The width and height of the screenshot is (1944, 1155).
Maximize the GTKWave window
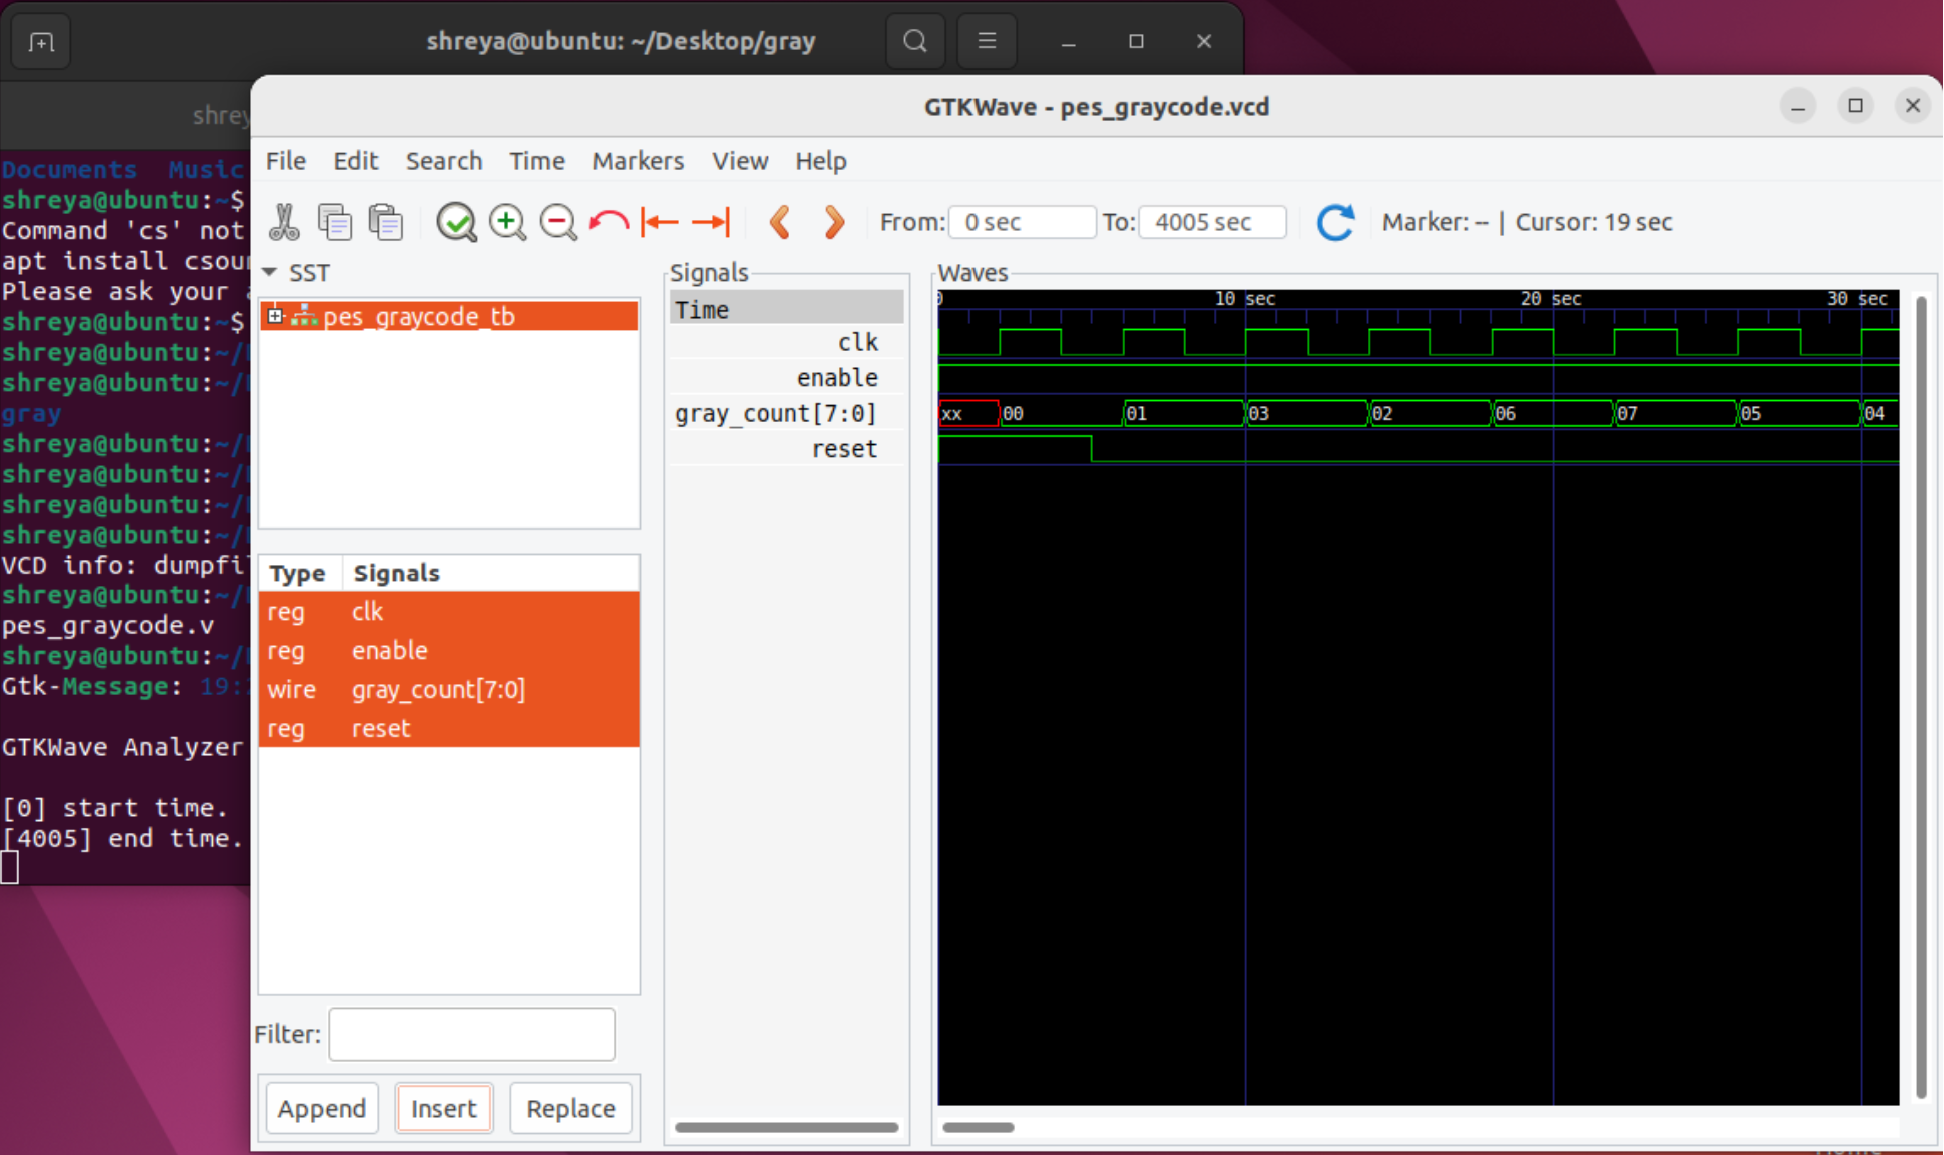click(x=1855, y=106)
